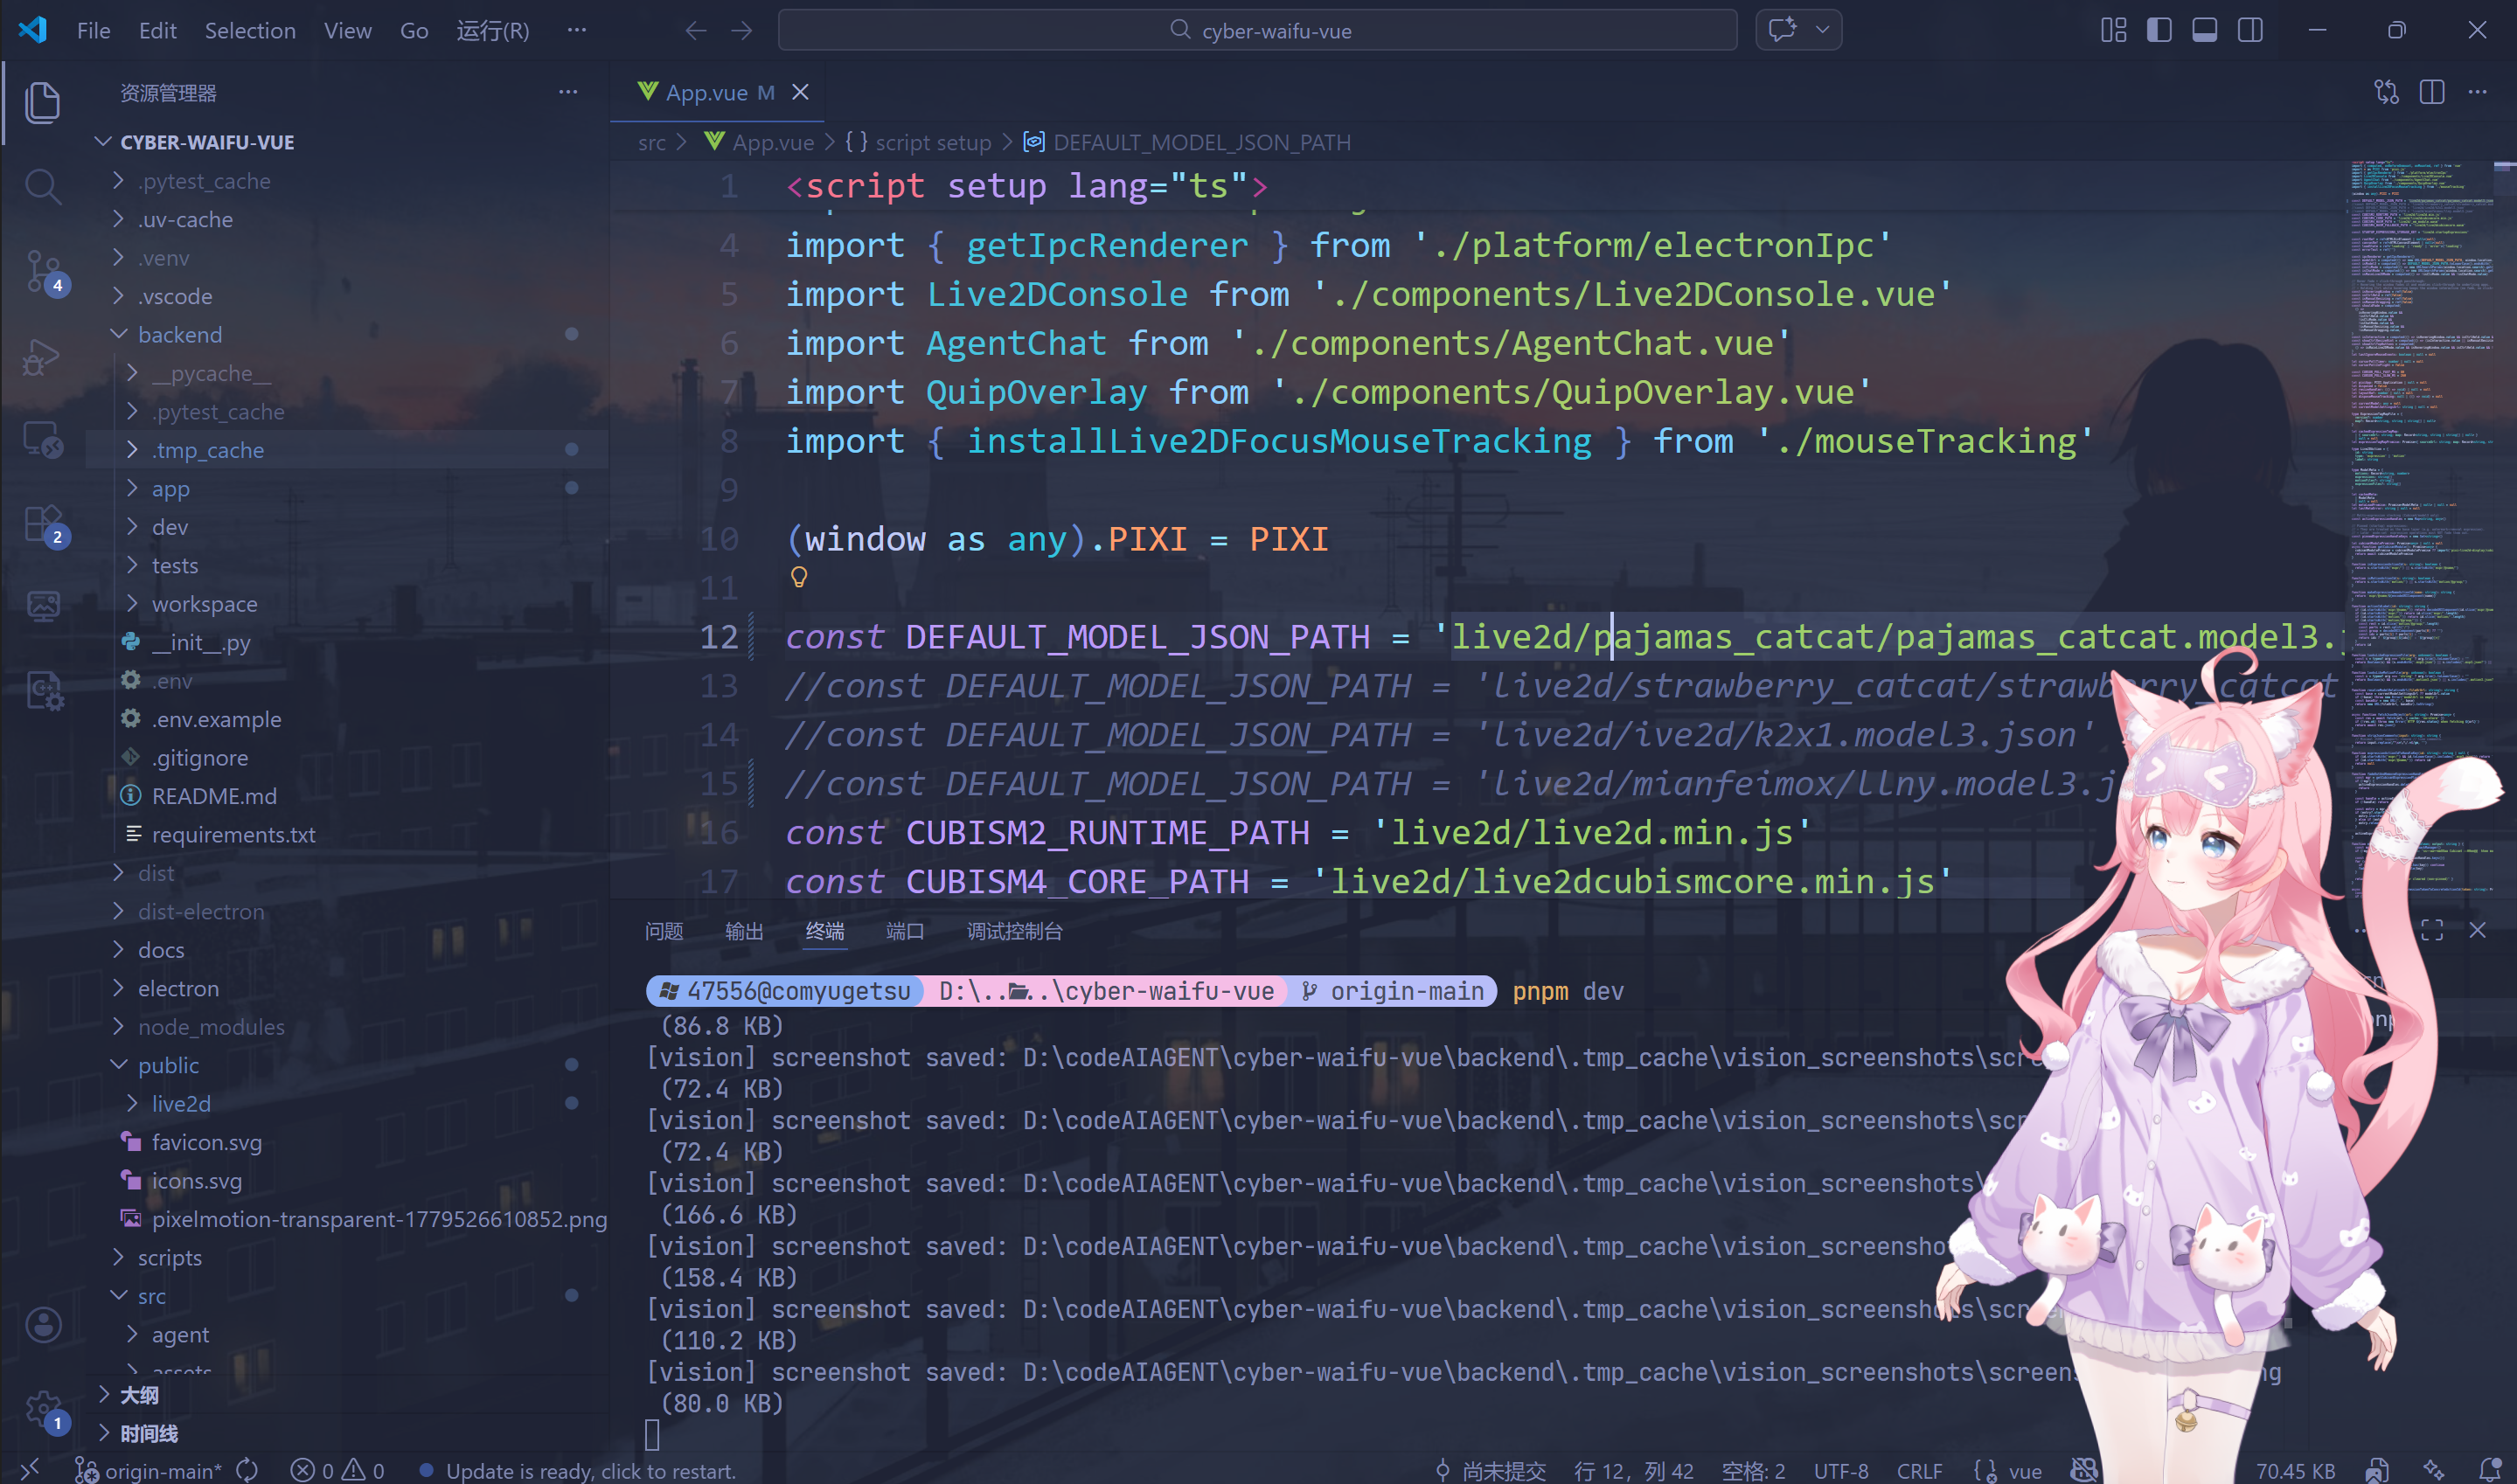This screenshot has width=2517, height=1484.
Task: Click the Go Forward arrow in title bar
Action: (741, 31)
